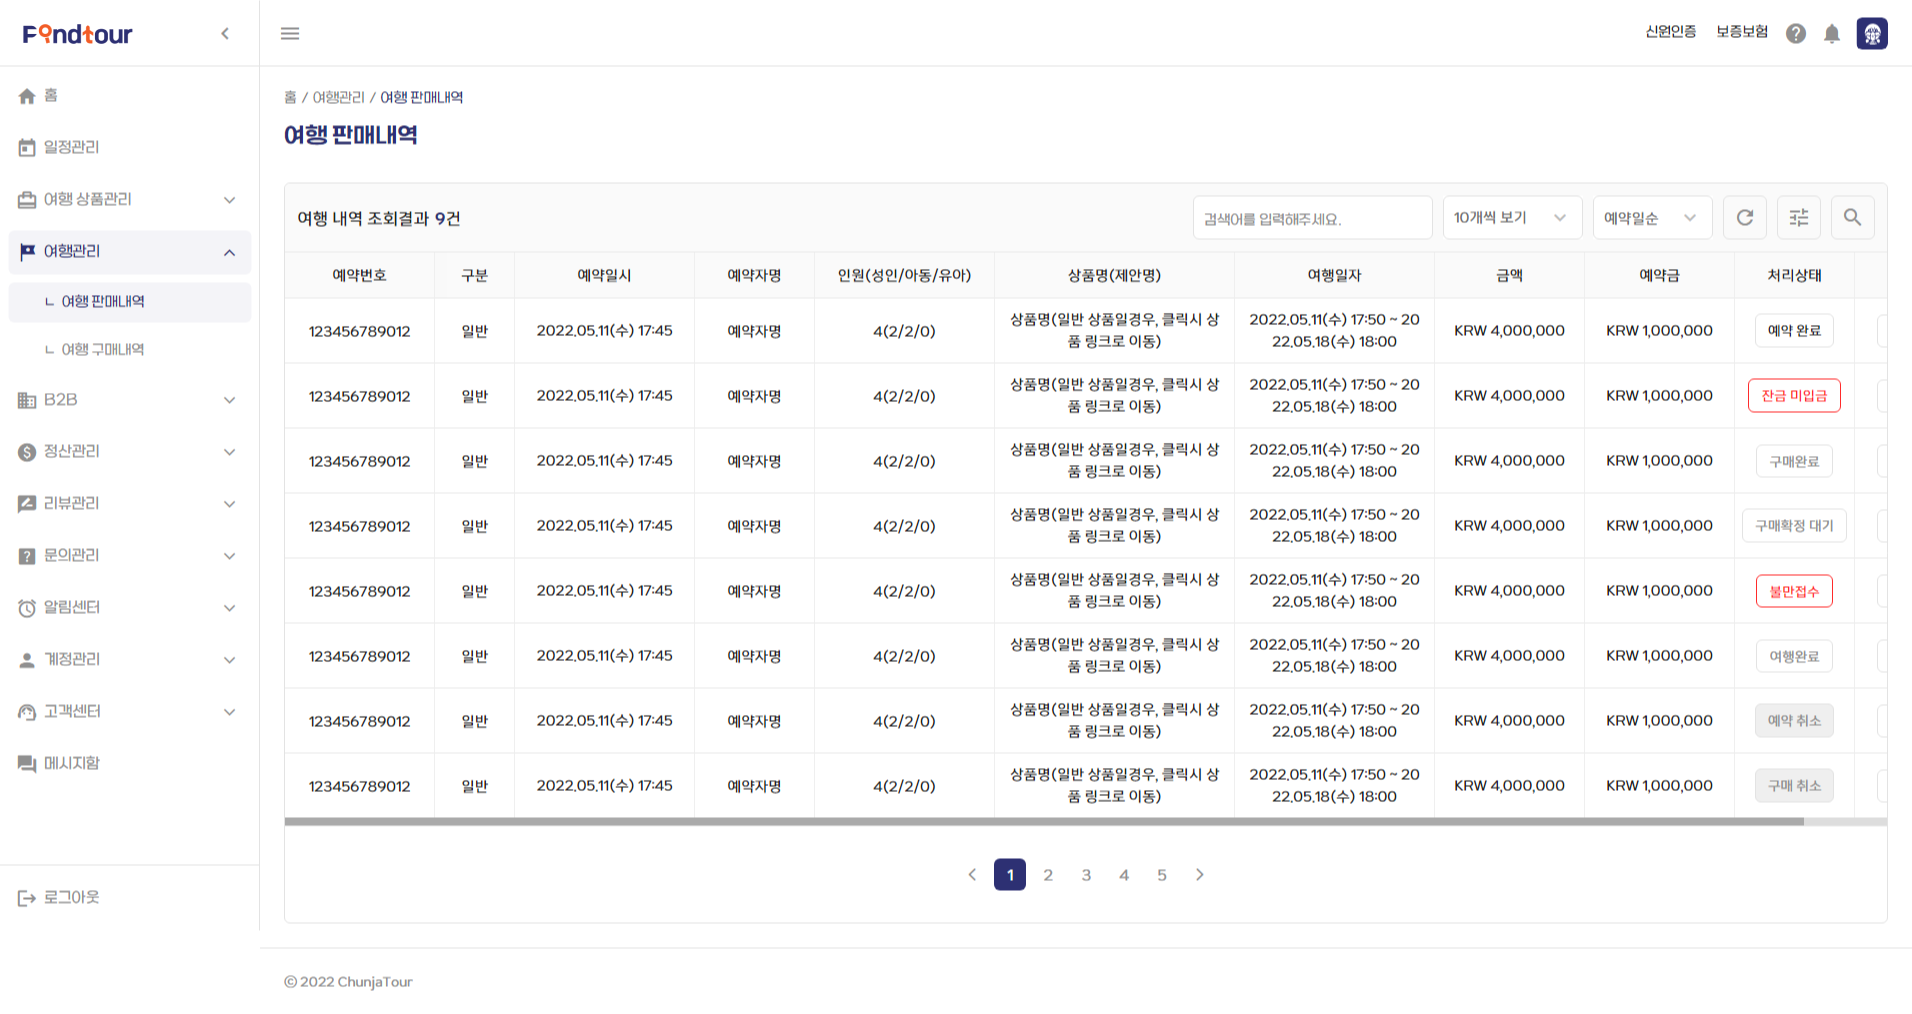The height and width of the screenshot is (1014, 1912).
Task: Click the search magnifier icon
Action: [x=1853, y=217]
